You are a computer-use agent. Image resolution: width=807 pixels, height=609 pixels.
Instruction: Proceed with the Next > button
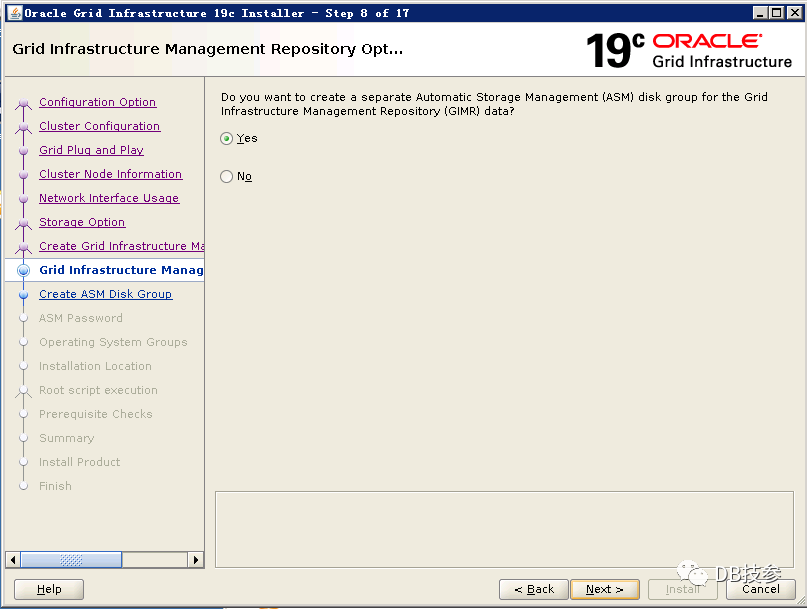click(x=605, y=589)
